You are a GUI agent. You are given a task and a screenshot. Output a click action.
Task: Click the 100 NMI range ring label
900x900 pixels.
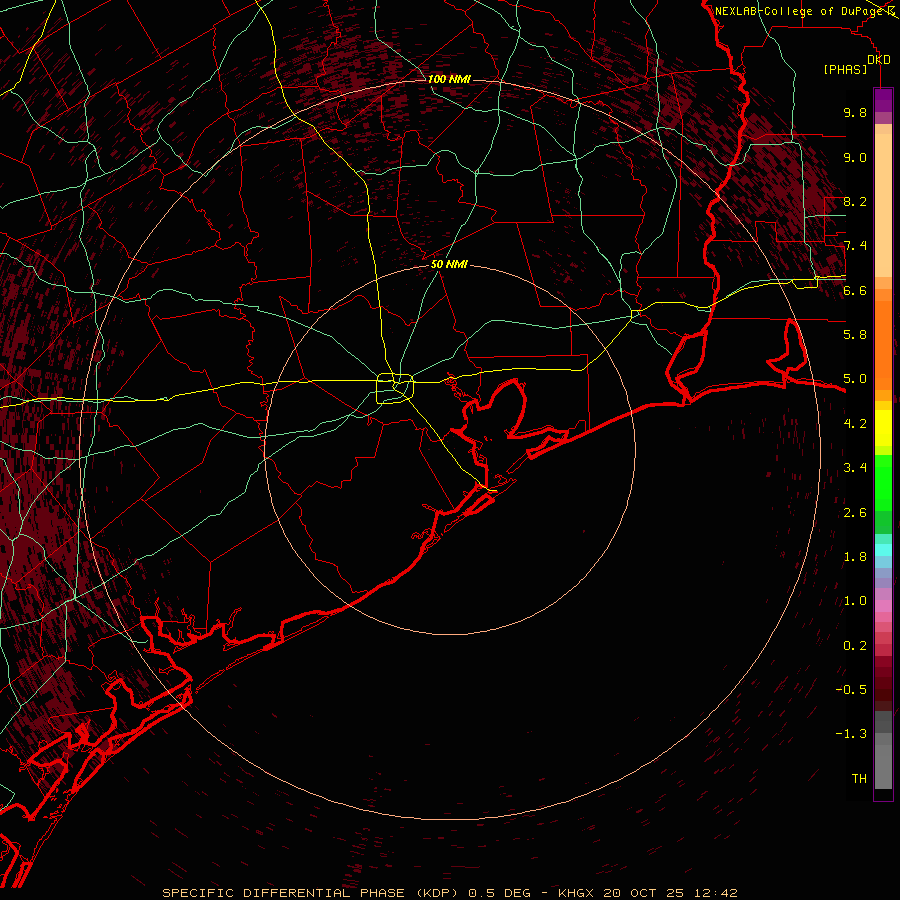(449, 79)
